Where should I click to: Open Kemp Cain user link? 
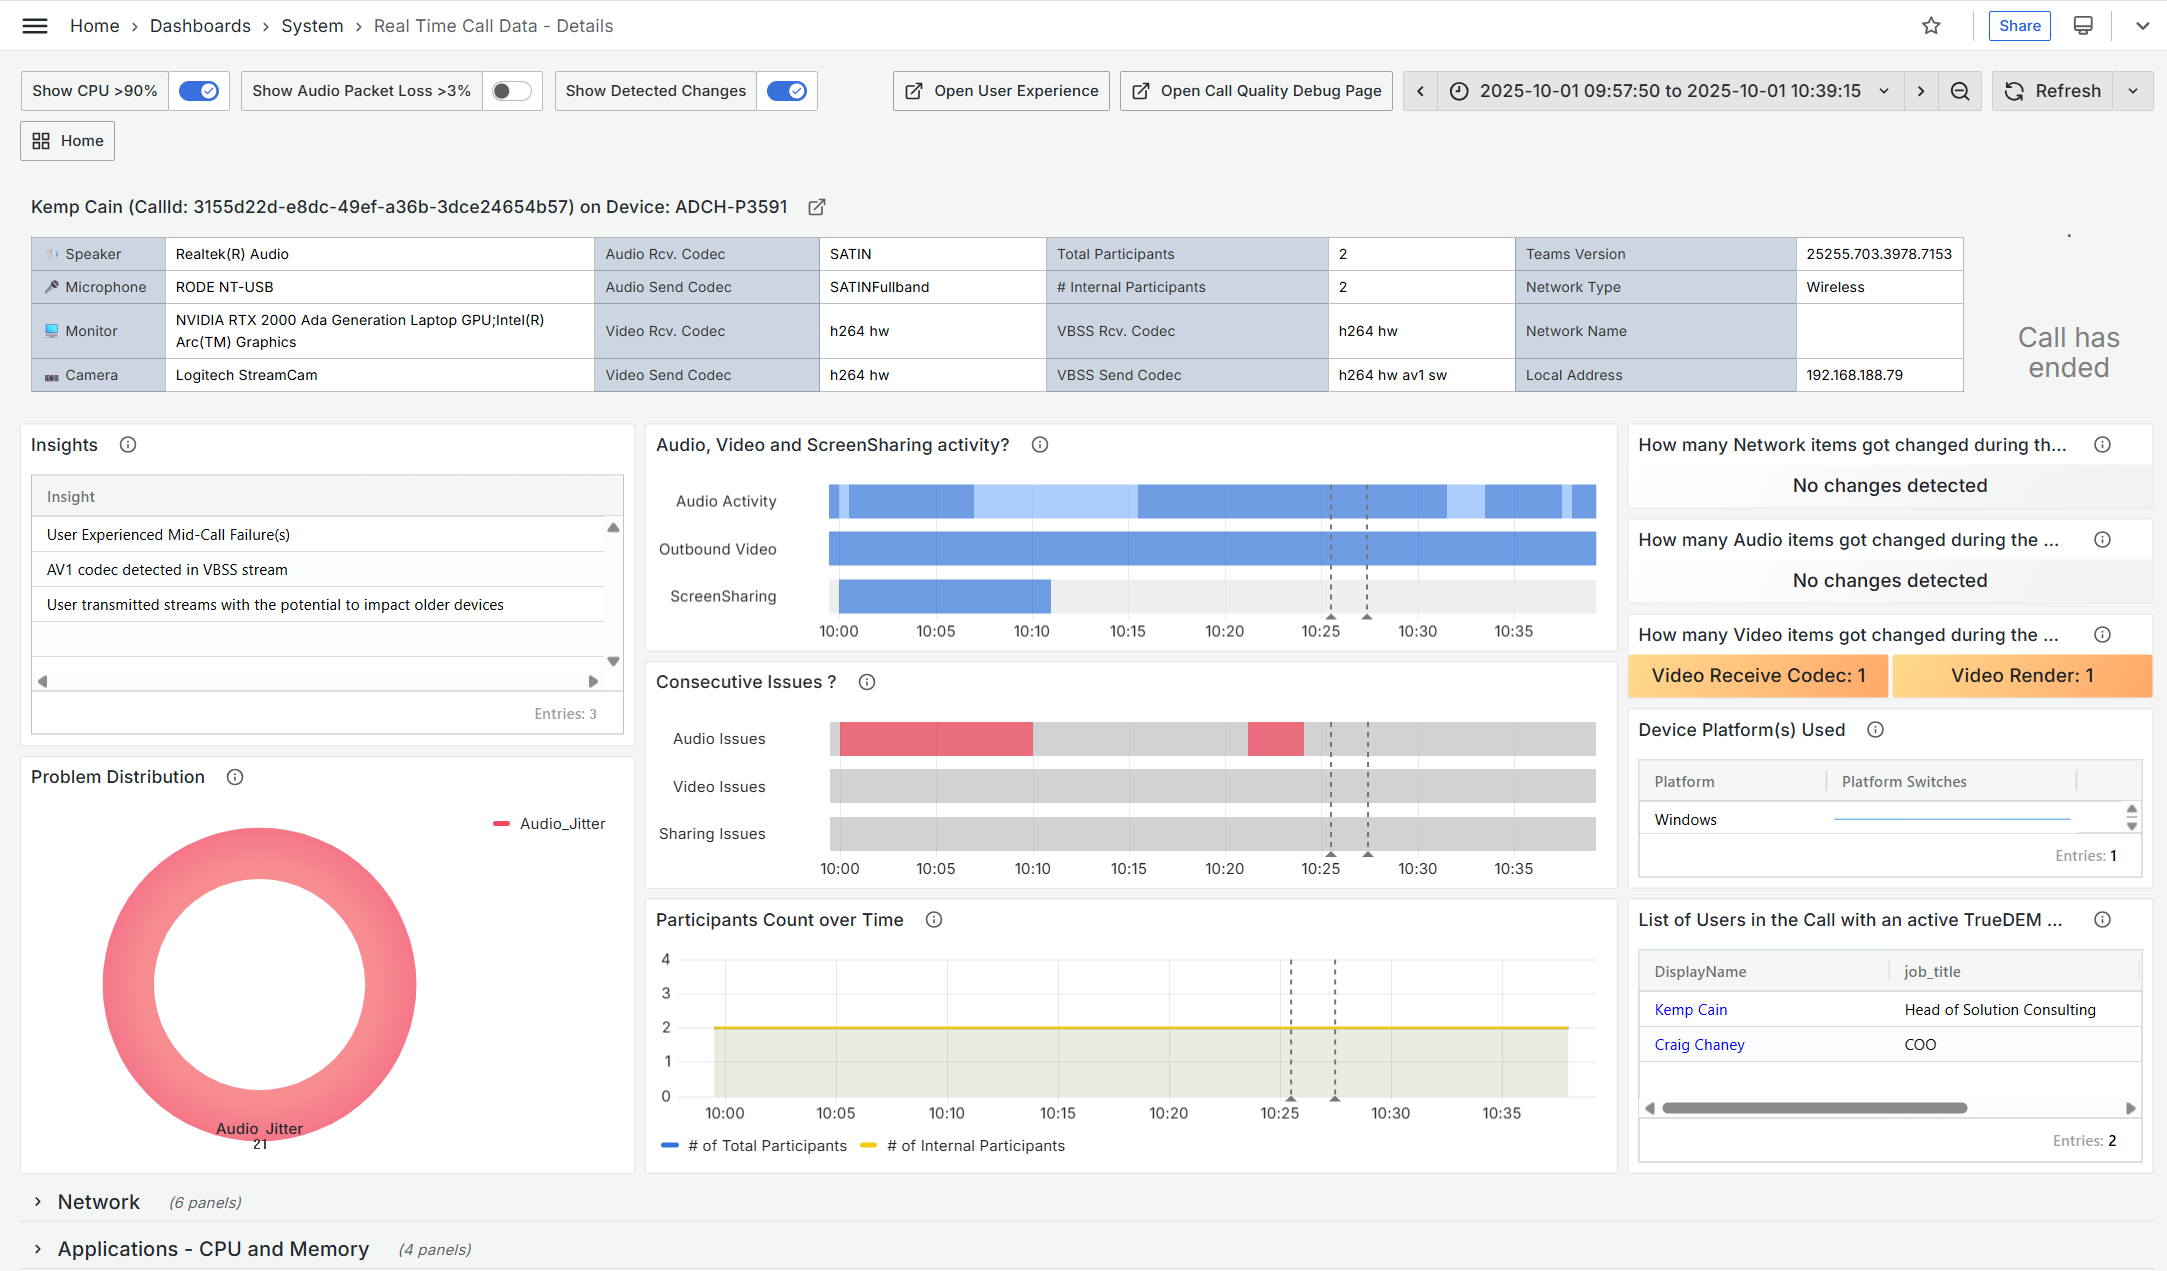[1690, 1010]
